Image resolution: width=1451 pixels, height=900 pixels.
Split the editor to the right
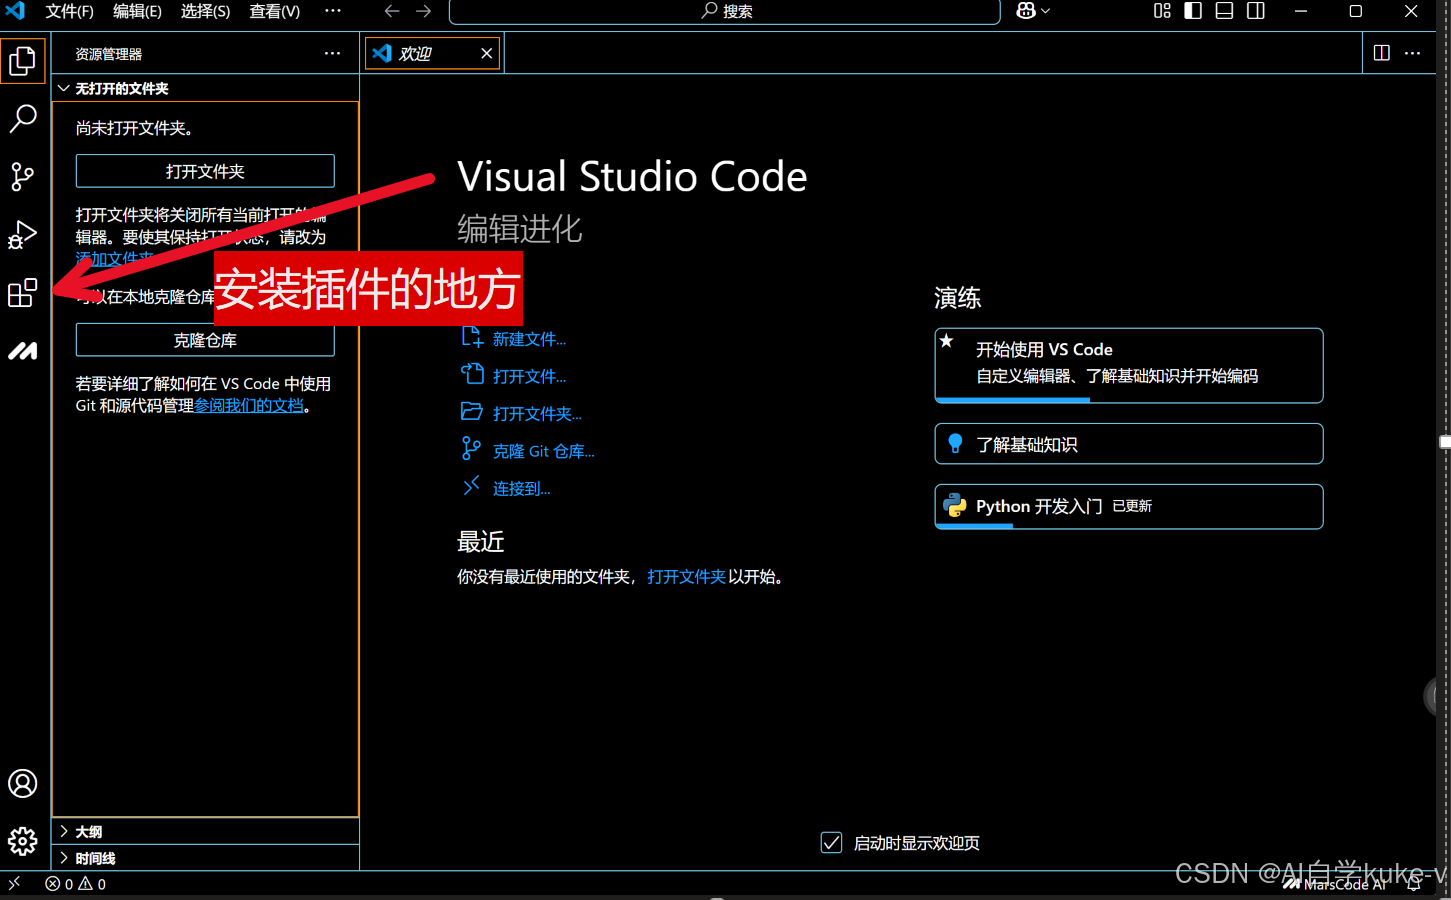1382,53
